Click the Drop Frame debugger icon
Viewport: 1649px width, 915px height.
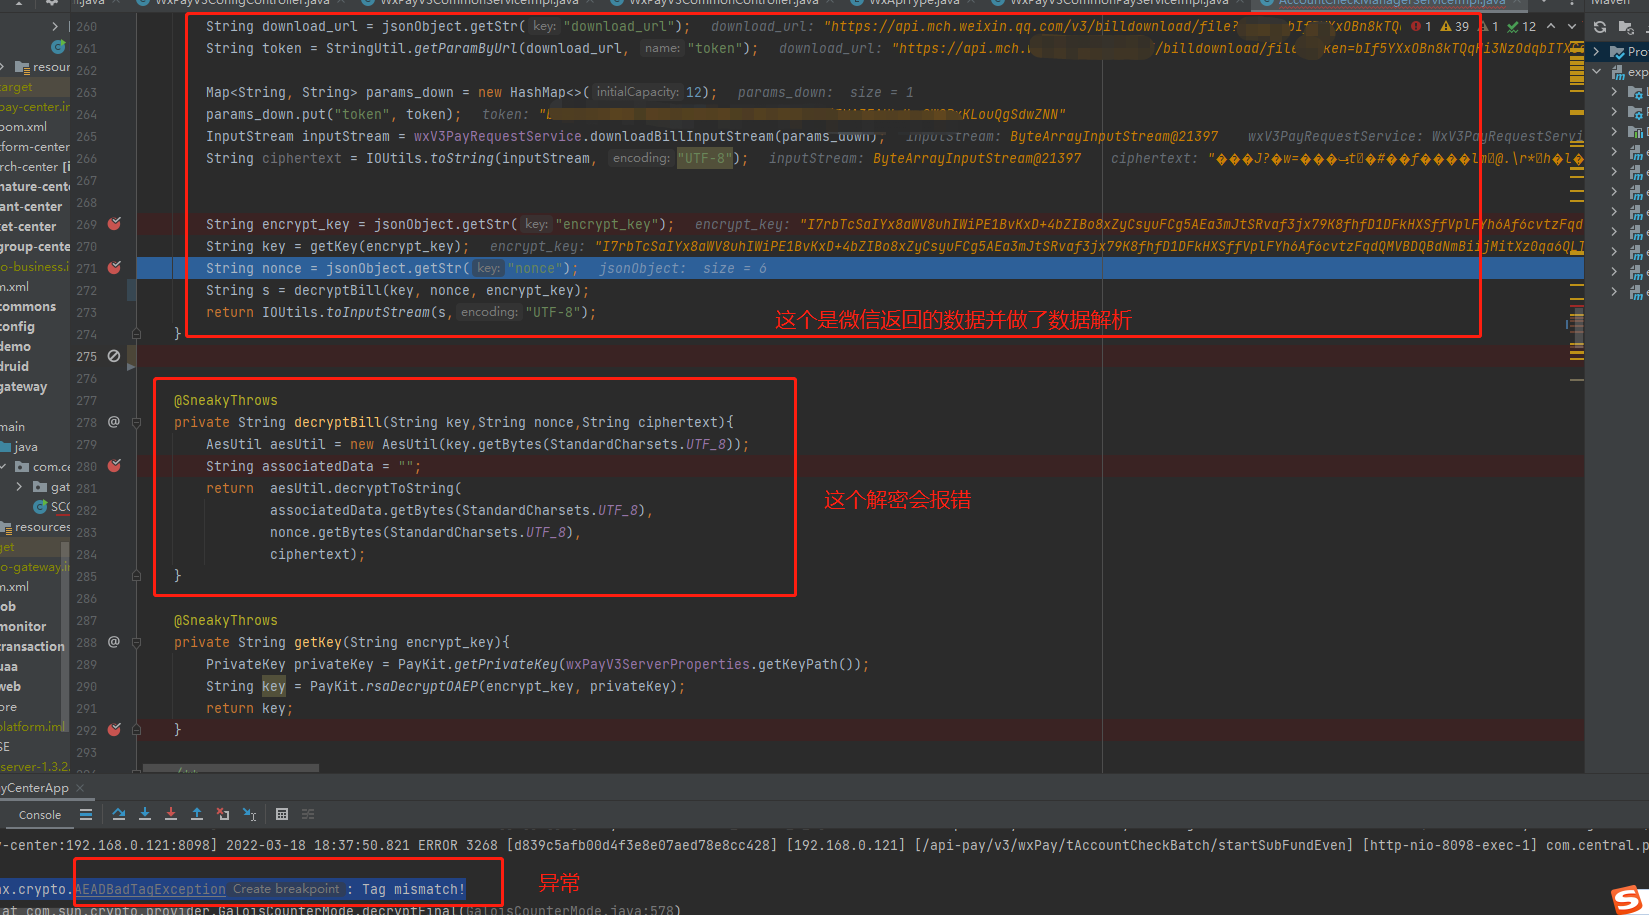pos(223,814)
